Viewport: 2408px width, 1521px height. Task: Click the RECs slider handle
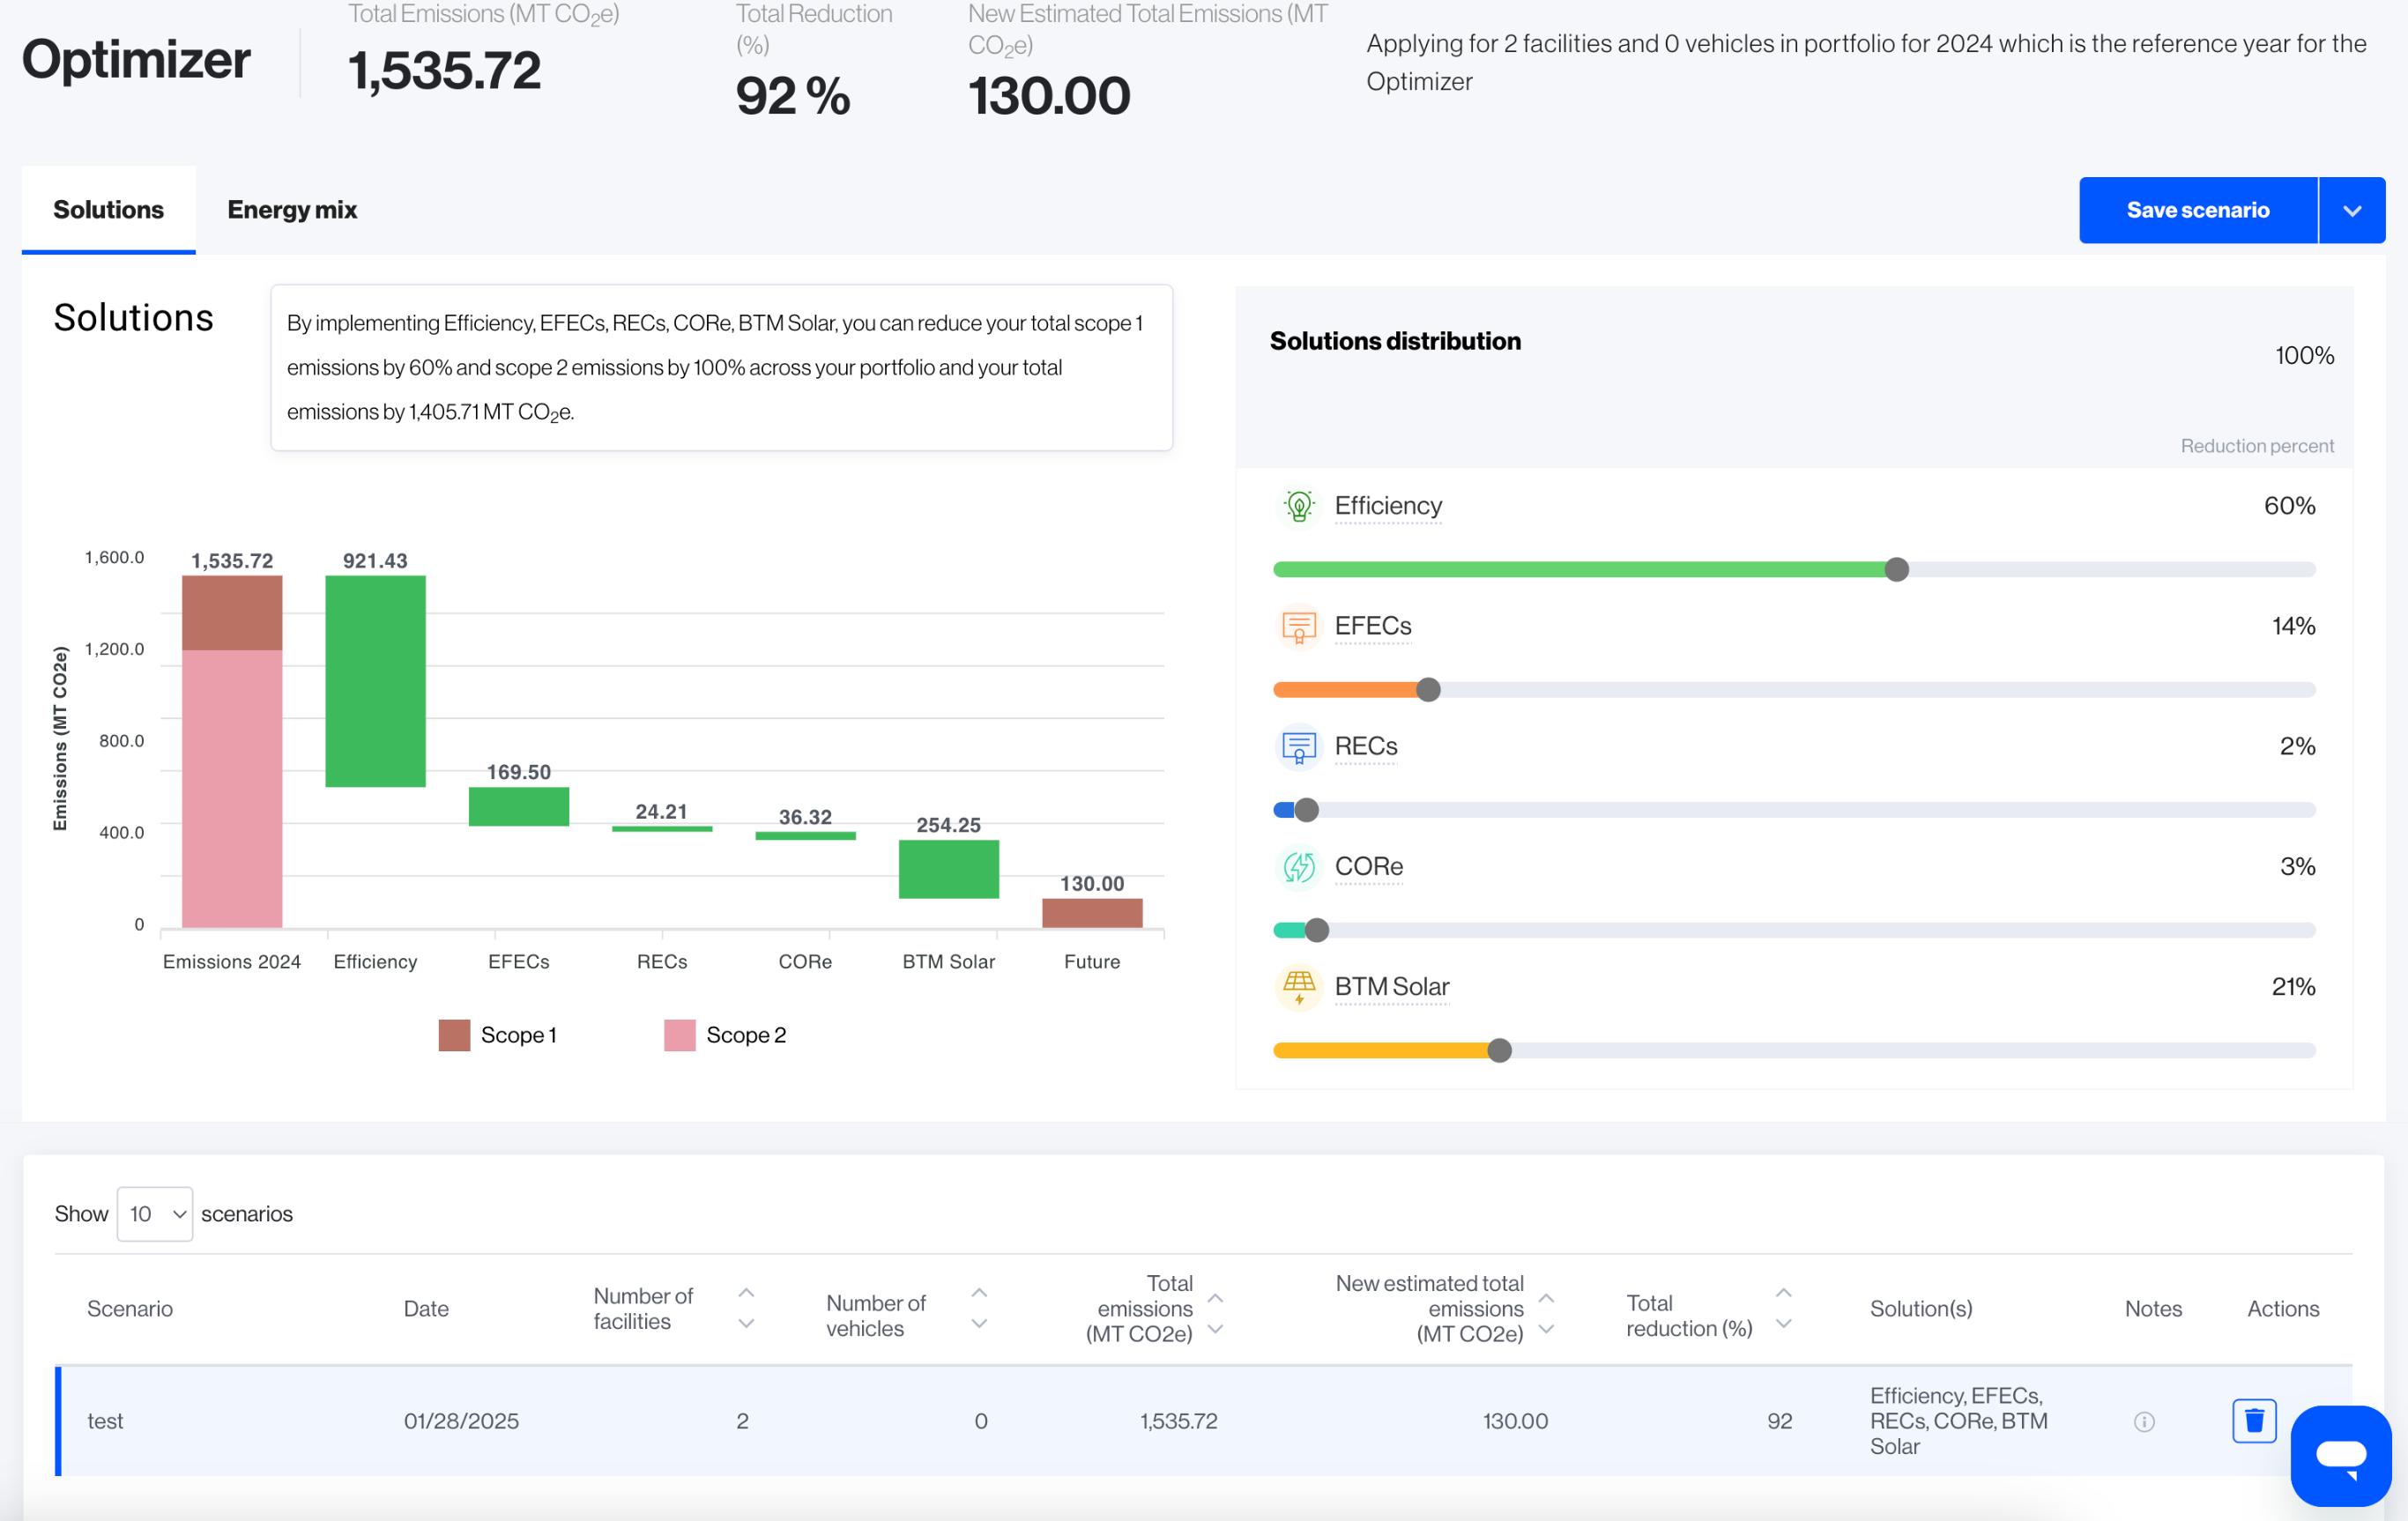(x=1306, y=810)
